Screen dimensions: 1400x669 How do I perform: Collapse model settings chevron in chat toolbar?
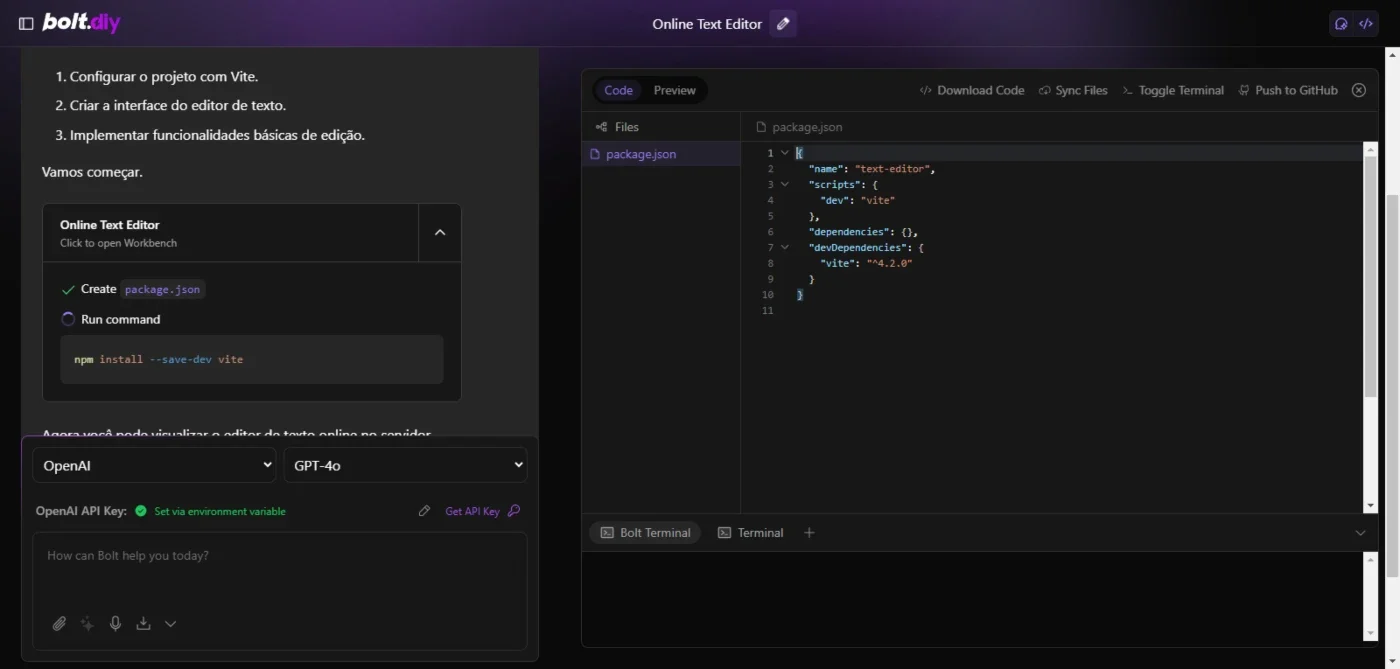[x=170, y=623]
